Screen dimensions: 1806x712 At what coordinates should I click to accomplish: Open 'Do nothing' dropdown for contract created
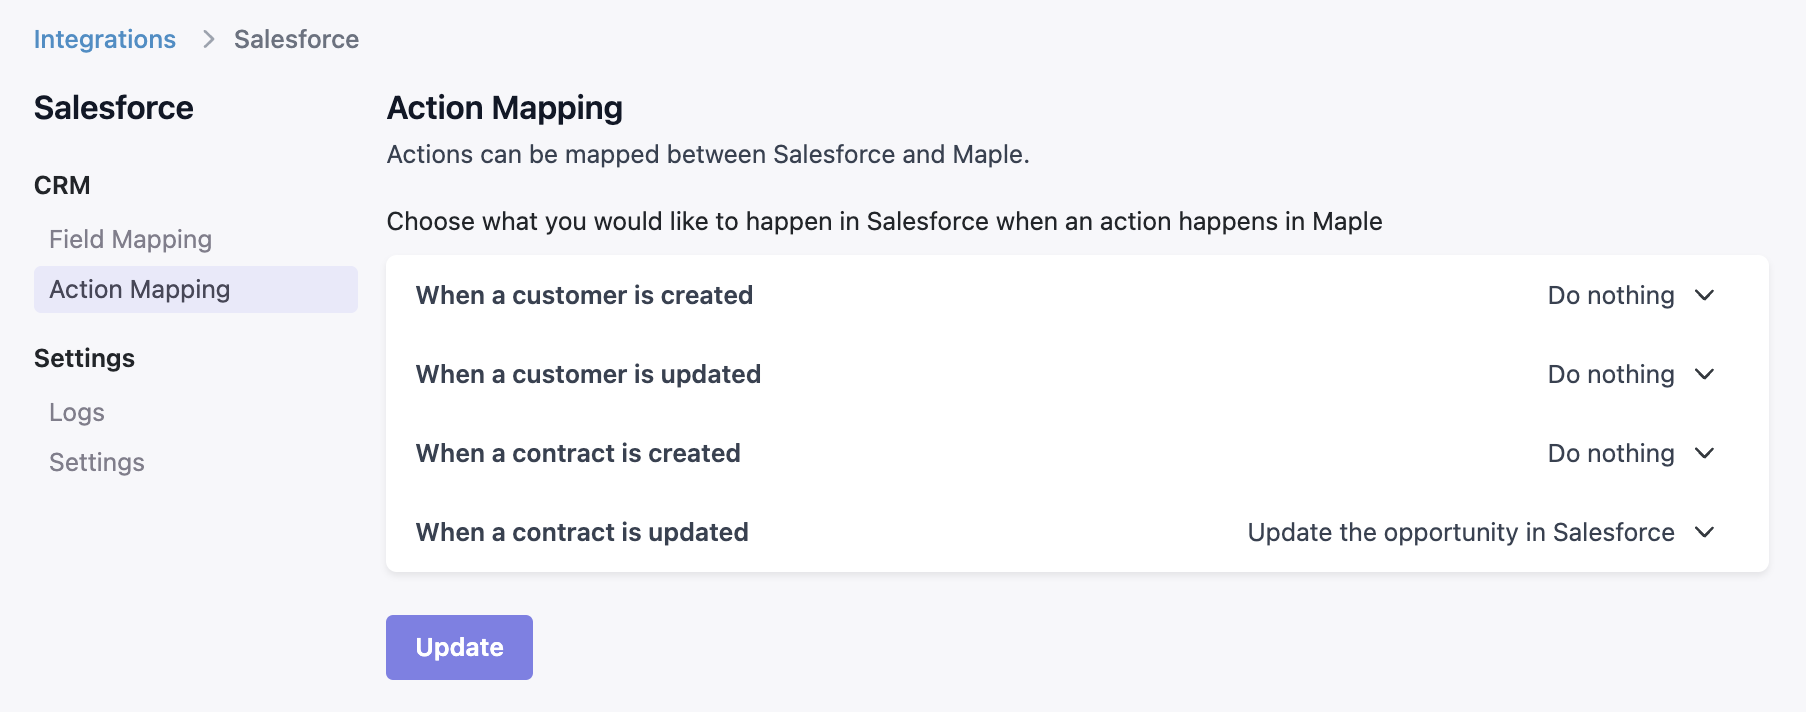point(1611,453)
